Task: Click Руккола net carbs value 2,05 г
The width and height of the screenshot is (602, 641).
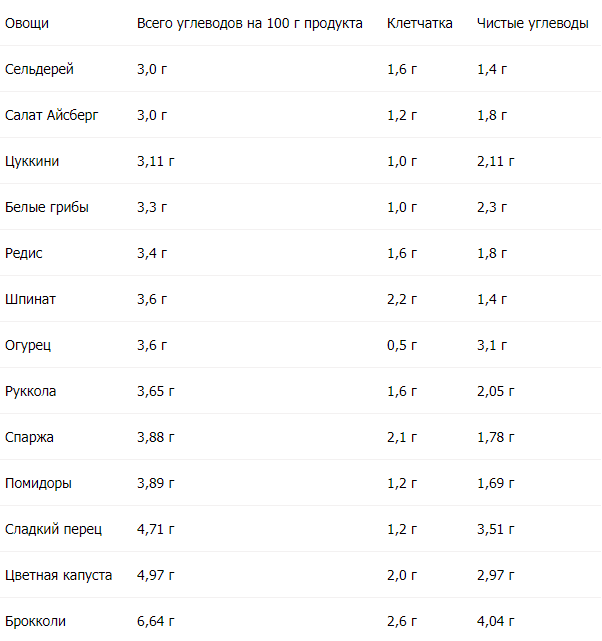Action: [495, 391]
